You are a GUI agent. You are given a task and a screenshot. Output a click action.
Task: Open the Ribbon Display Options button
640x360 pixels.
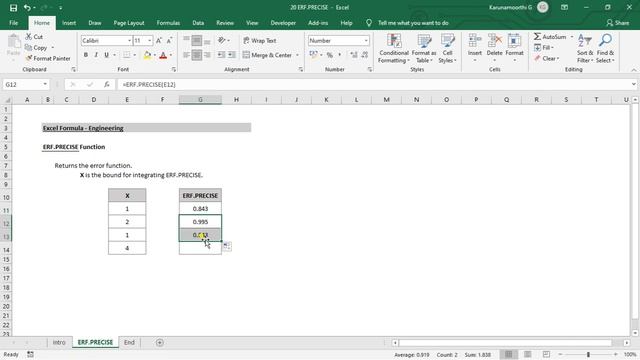[x=564, y=7]
